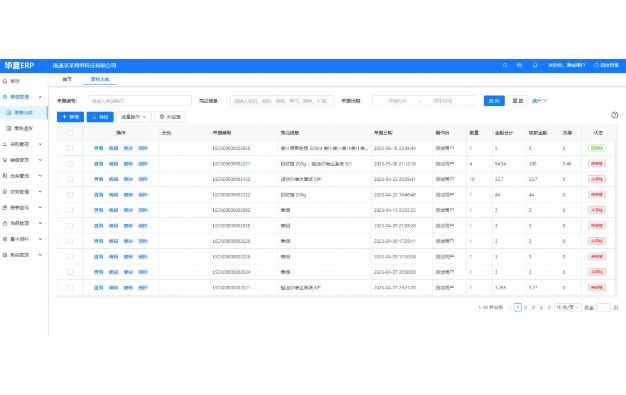Click the blue 查询 search button
626x395 pixels.
(x=494, y=101)
